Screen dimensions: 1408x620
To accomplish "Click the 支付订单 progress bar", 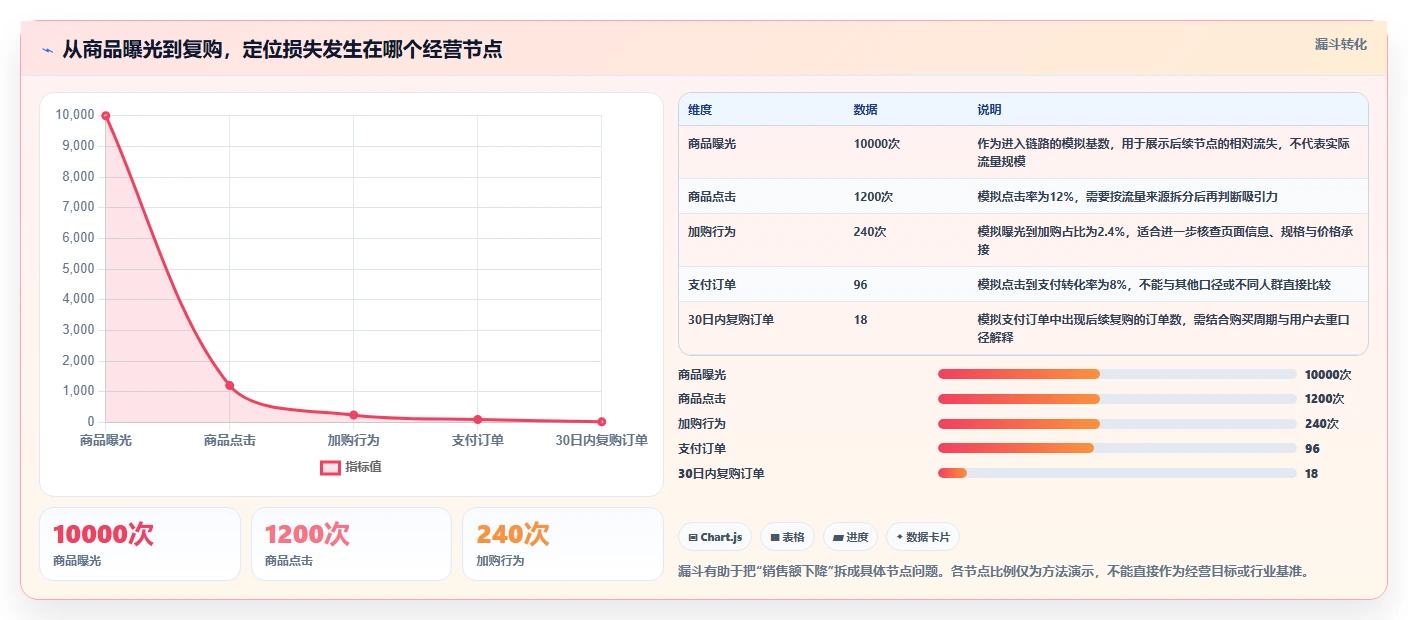I will [1117, 448].
